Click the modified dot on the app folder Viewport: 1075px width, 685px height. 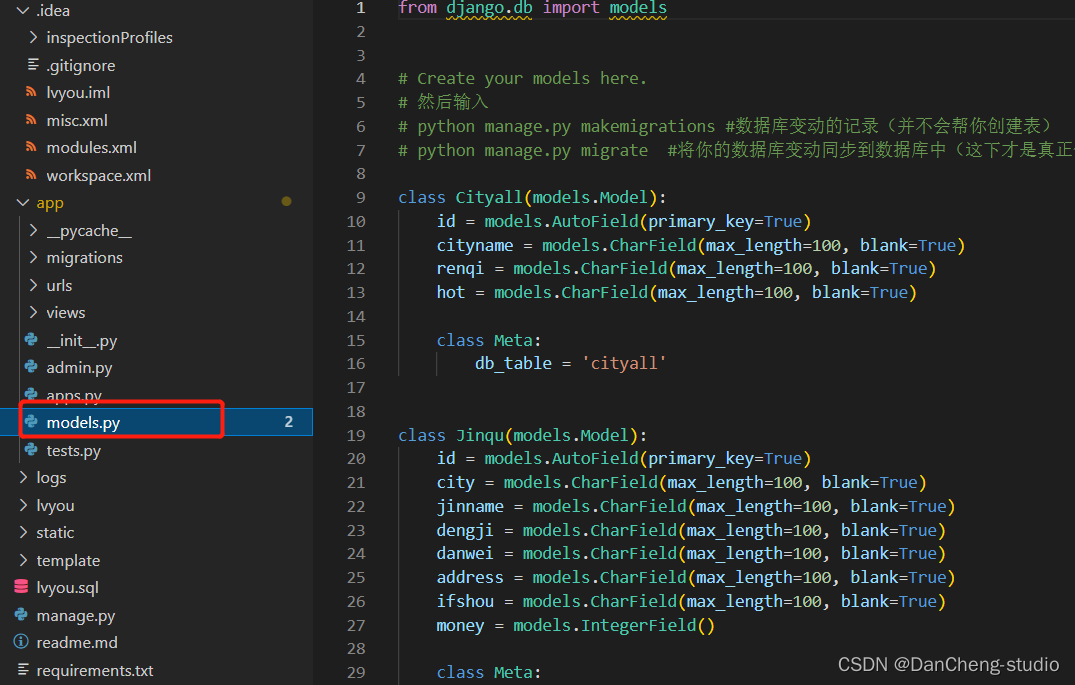click(287, 201)
